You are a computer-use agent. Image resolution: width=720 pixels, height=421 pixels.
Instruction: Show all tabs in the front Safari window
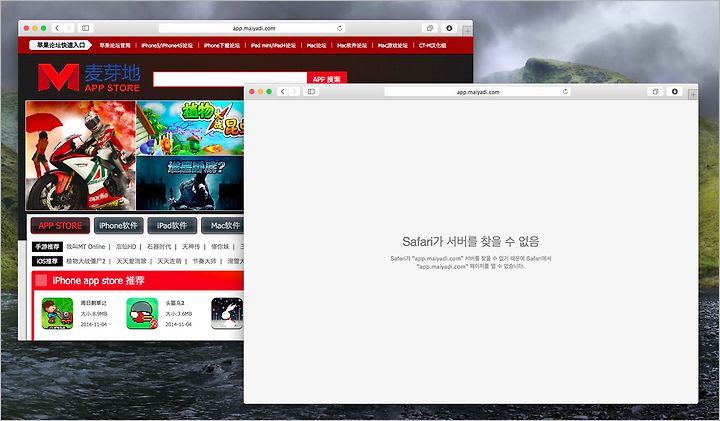tap(655, 91)
